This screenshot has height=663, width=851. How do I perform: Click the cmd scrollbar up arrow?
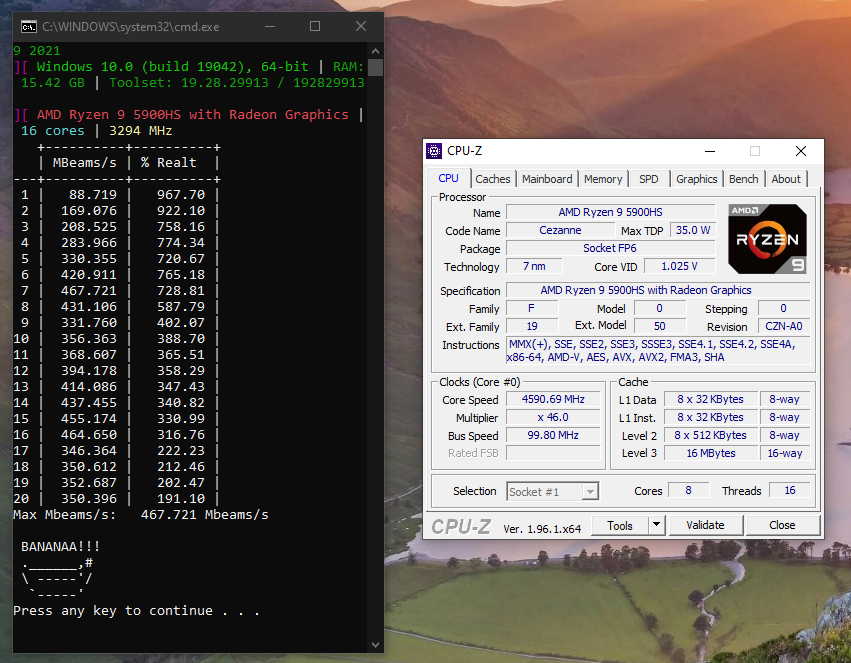(x=375, y=51)
